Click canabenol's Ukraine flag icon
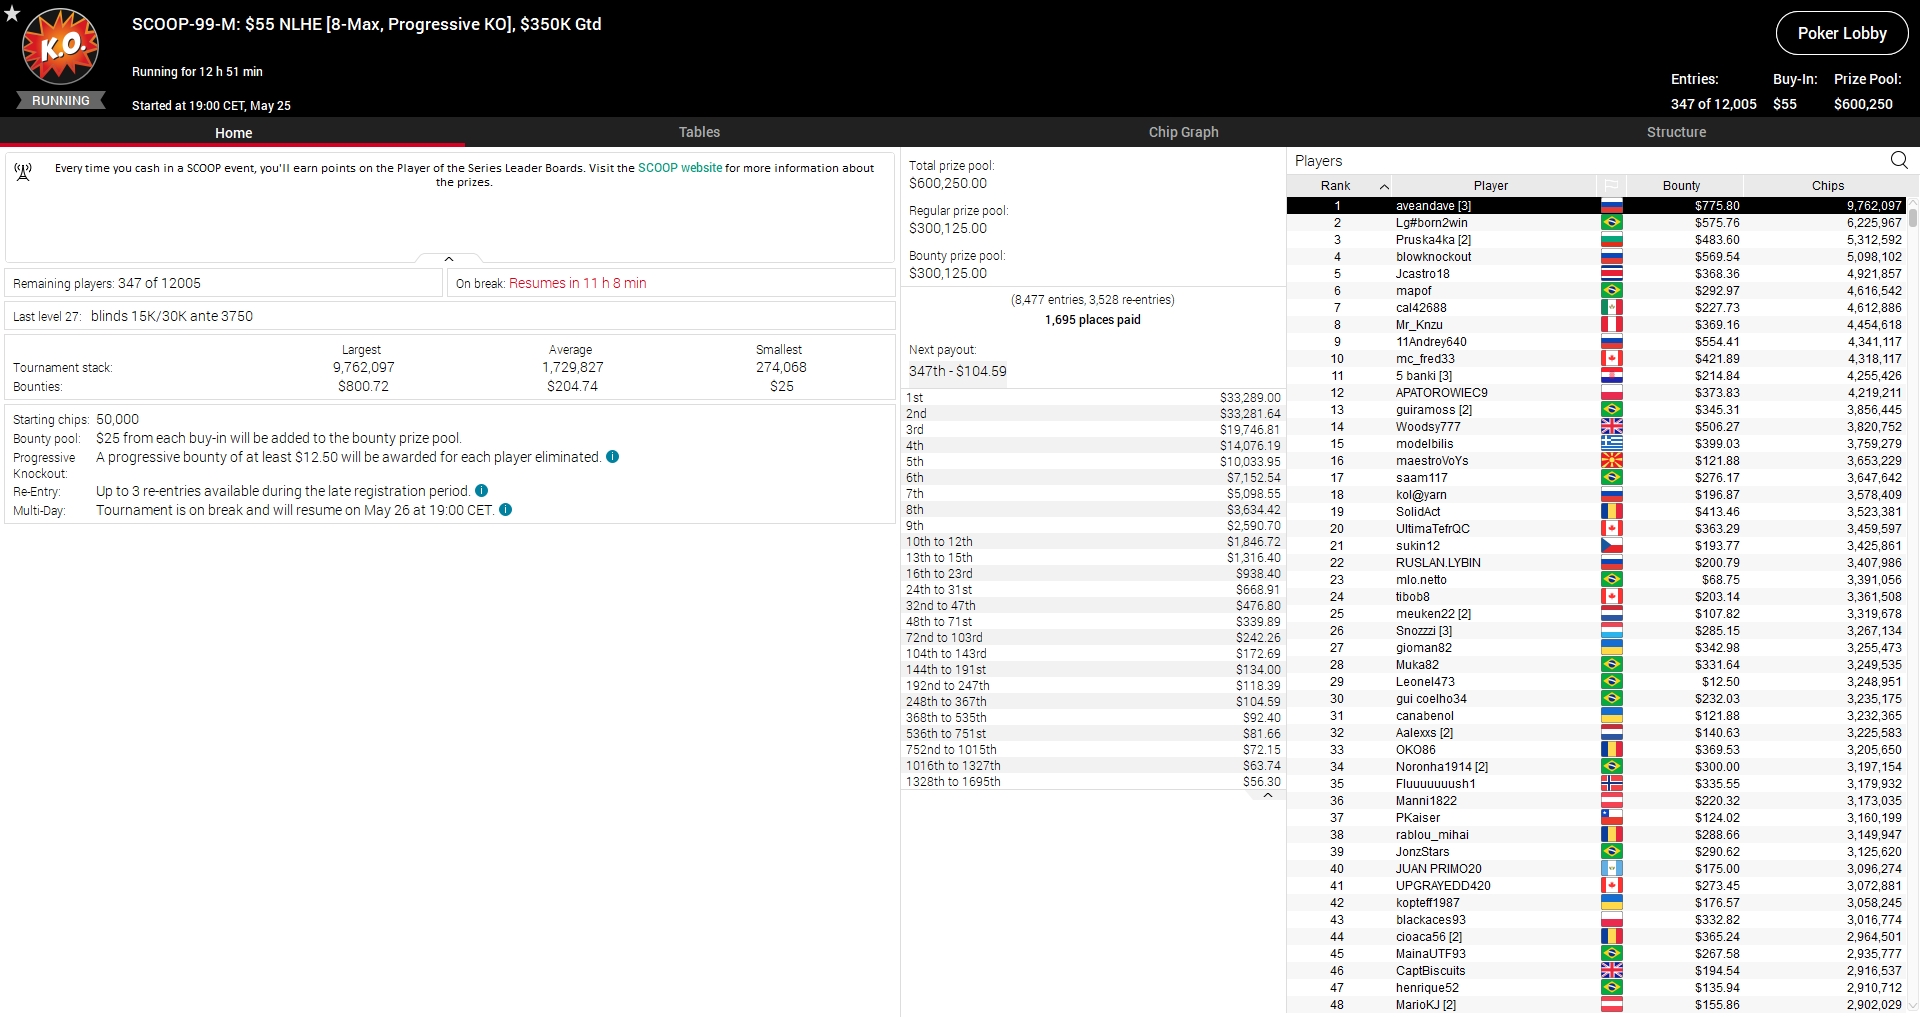 click(1611, 716)
